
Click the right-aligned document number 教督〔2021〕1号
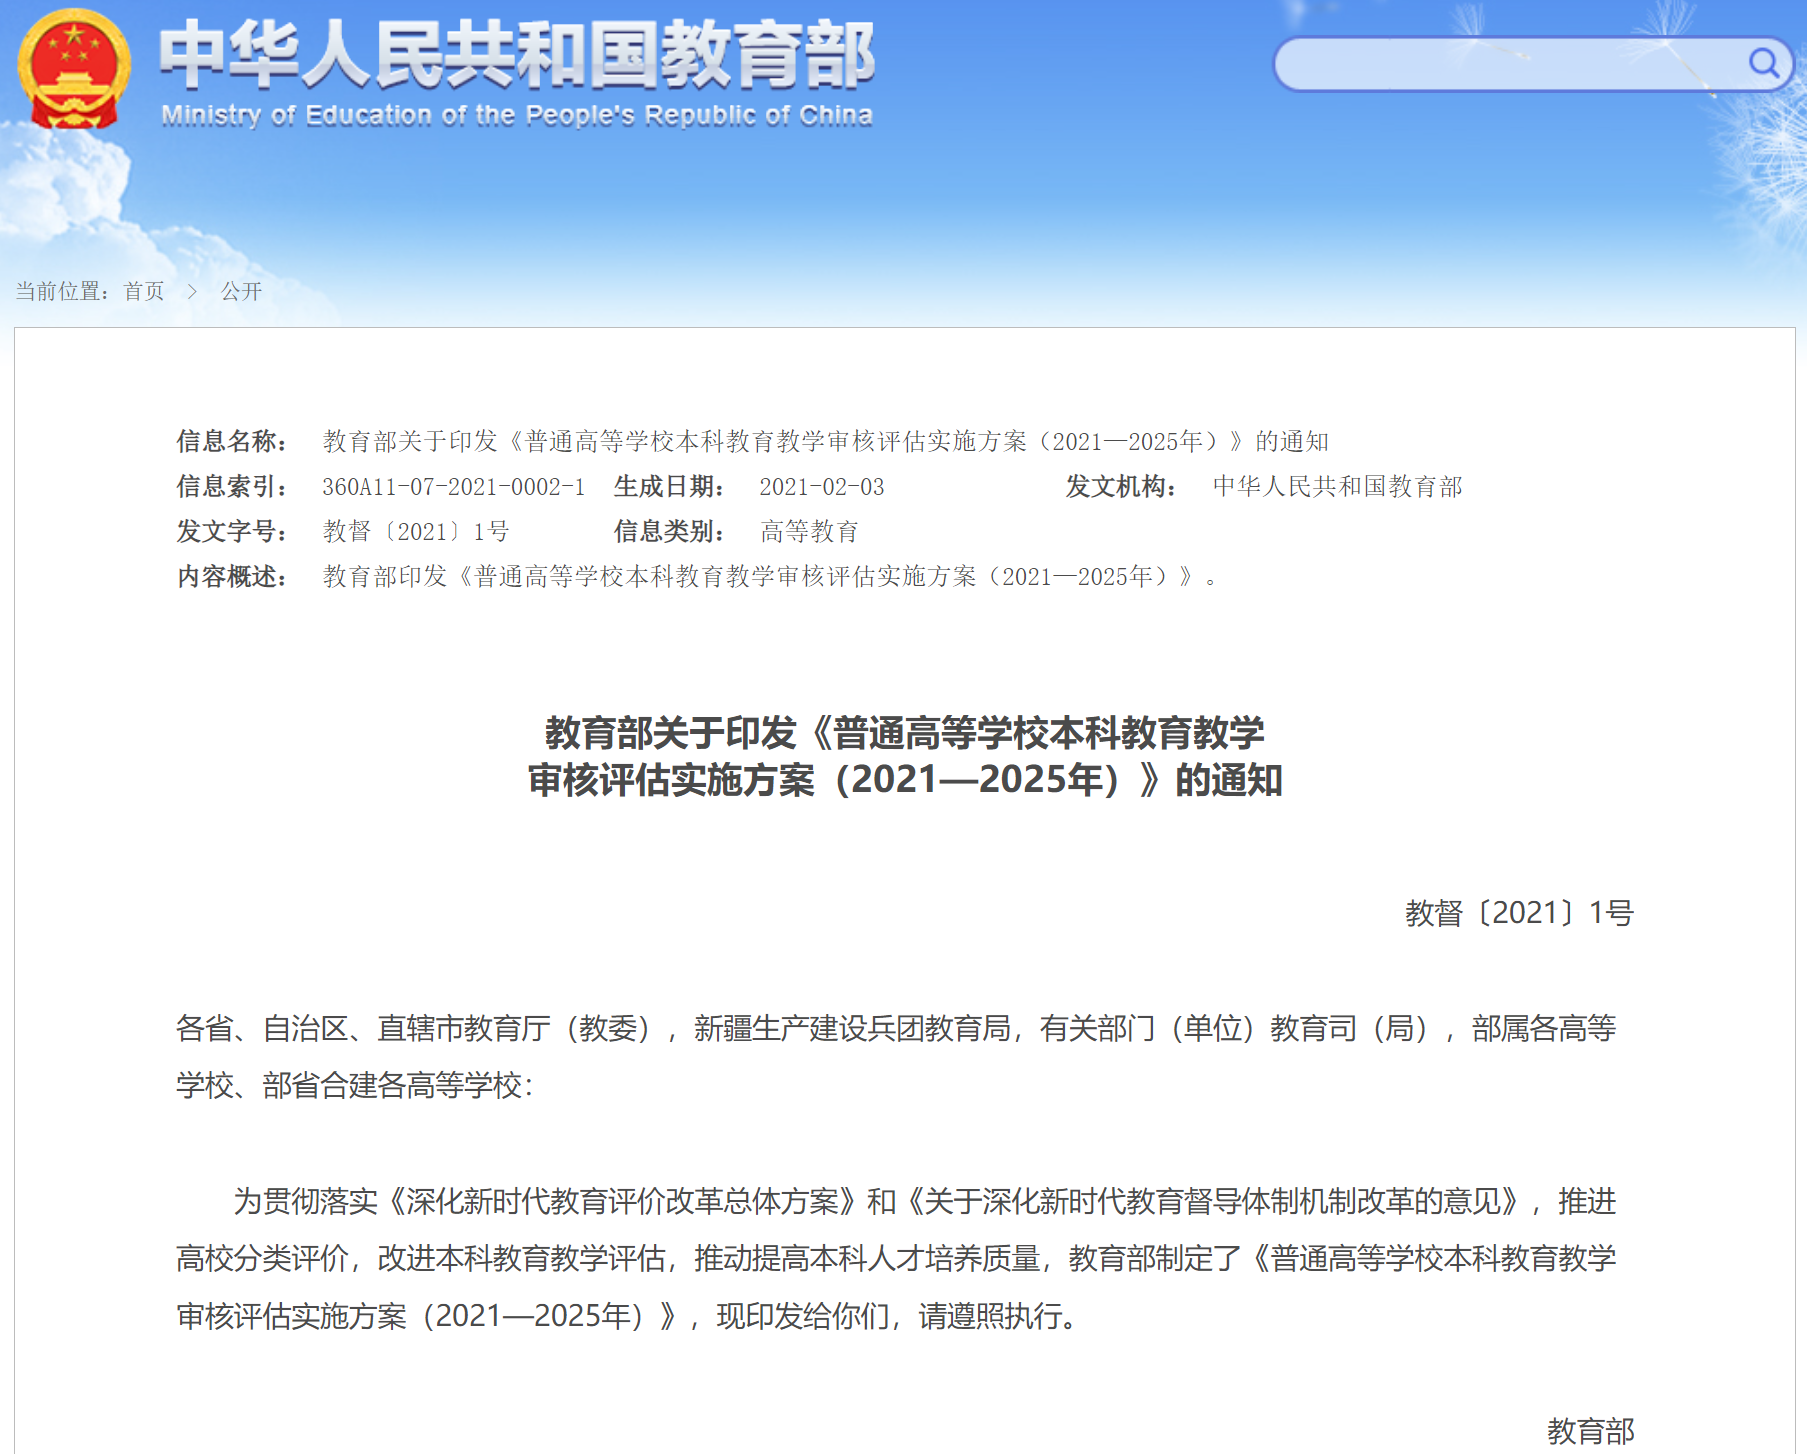point(1518,913)
